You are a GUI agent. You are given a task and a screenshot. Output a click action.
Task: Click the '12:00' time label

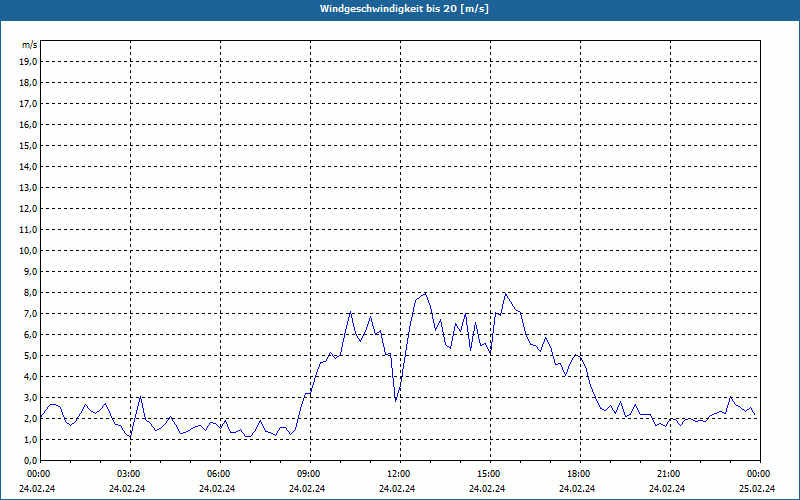(398, 474)
